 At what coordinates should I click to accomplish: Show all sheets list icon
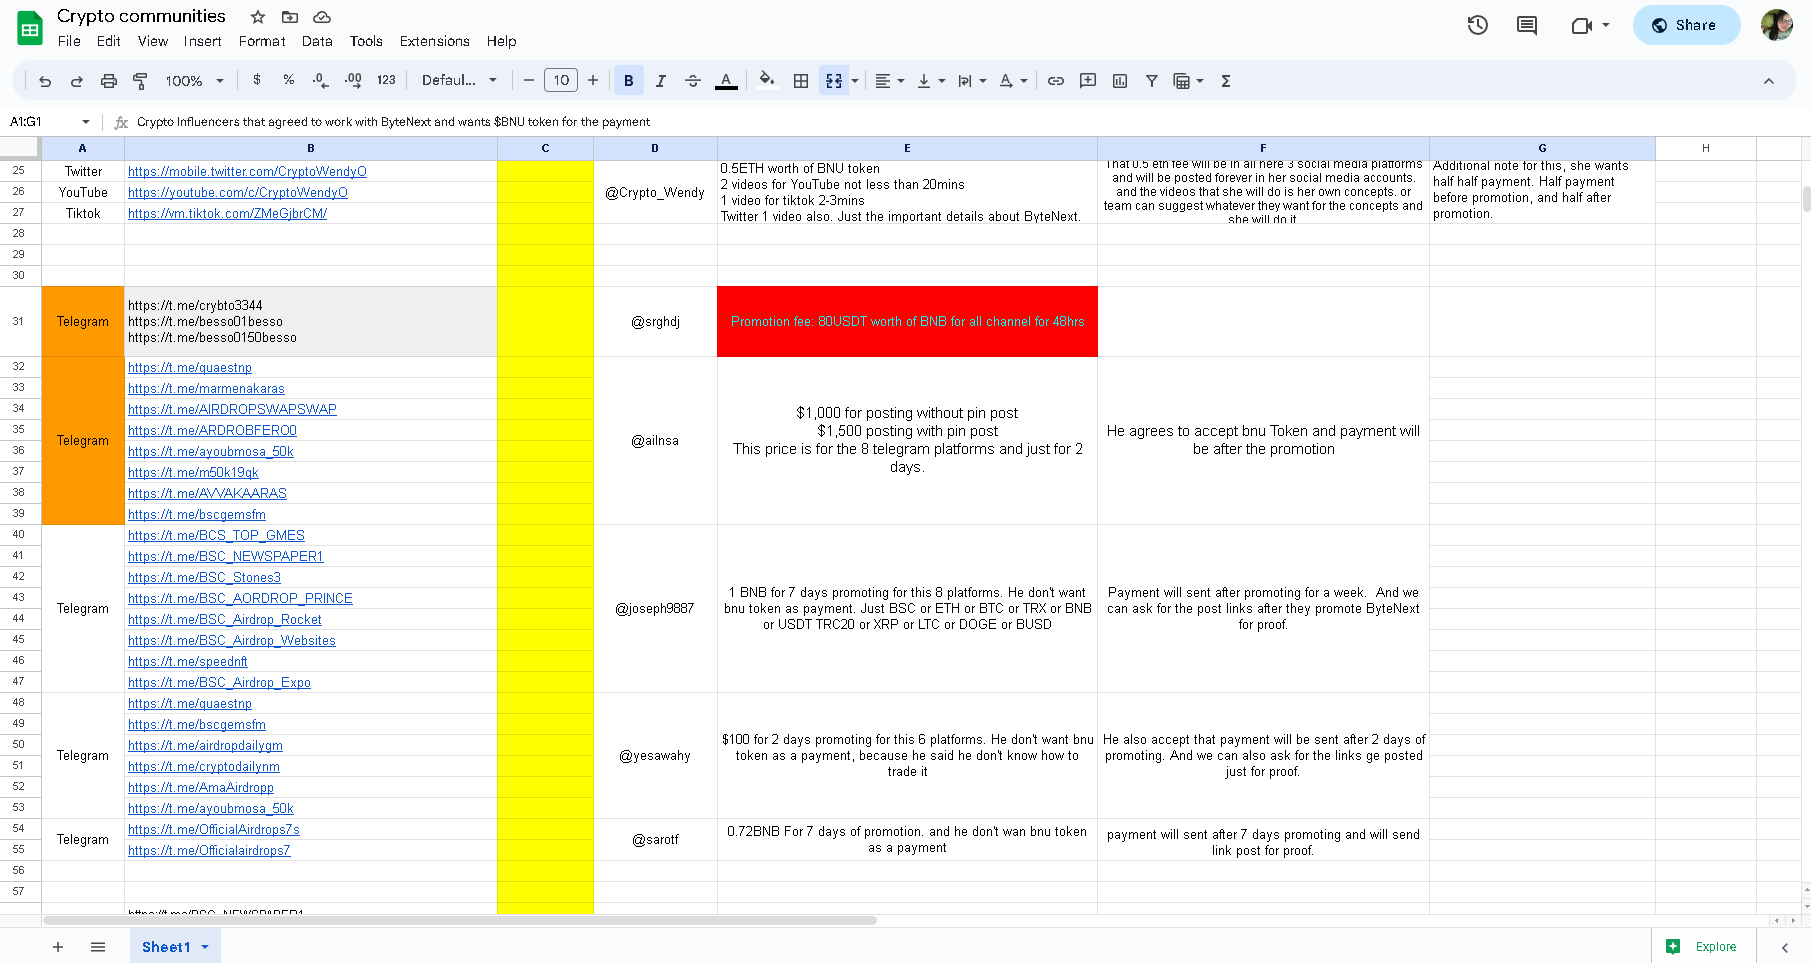pos(98,947)
